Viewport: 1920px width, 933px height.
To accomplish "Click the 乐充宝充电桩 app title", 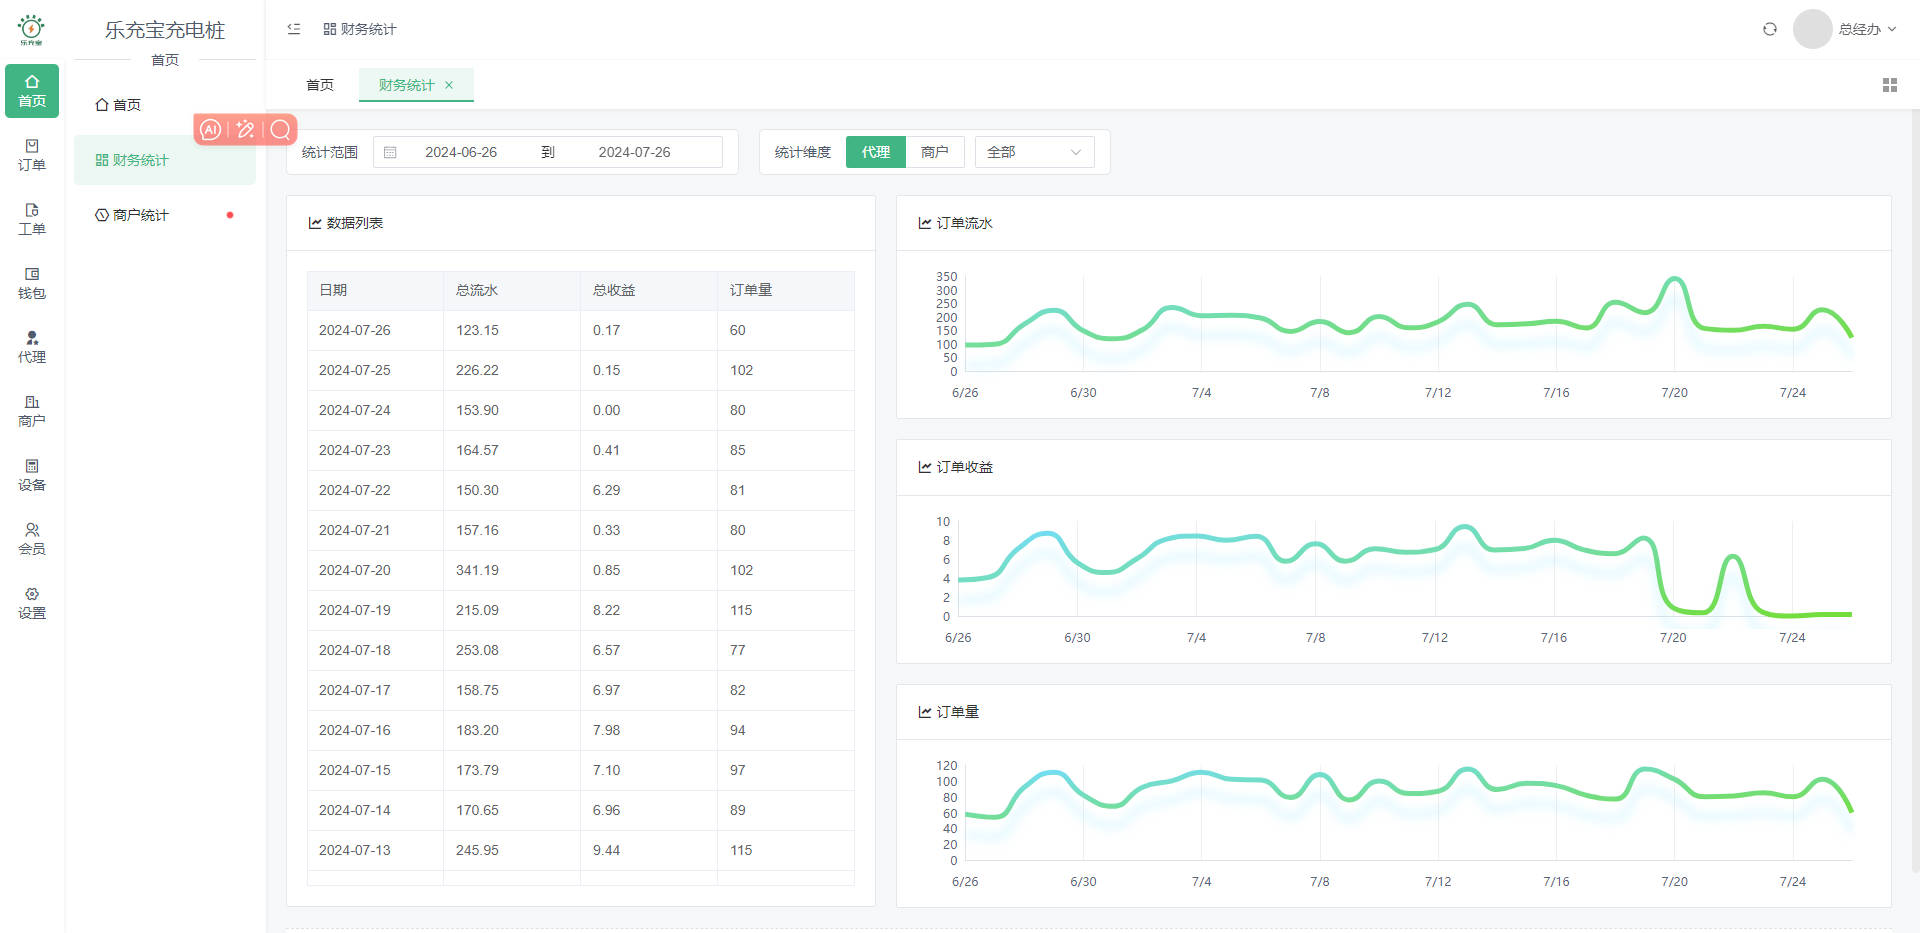I will click(x=165, y=30).
